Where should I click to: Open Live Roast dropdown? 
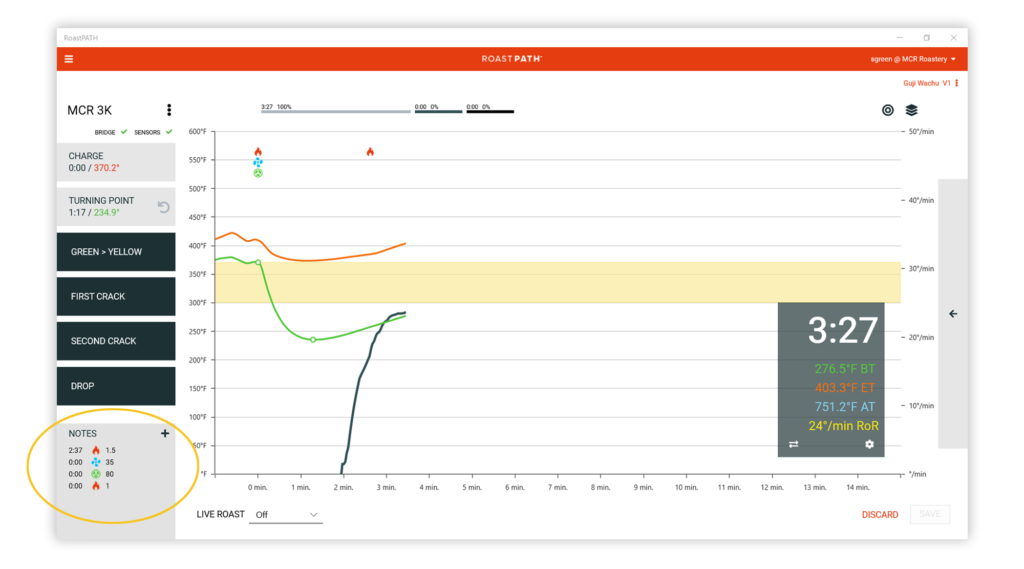pyautogui.click(x=286, y=515)
